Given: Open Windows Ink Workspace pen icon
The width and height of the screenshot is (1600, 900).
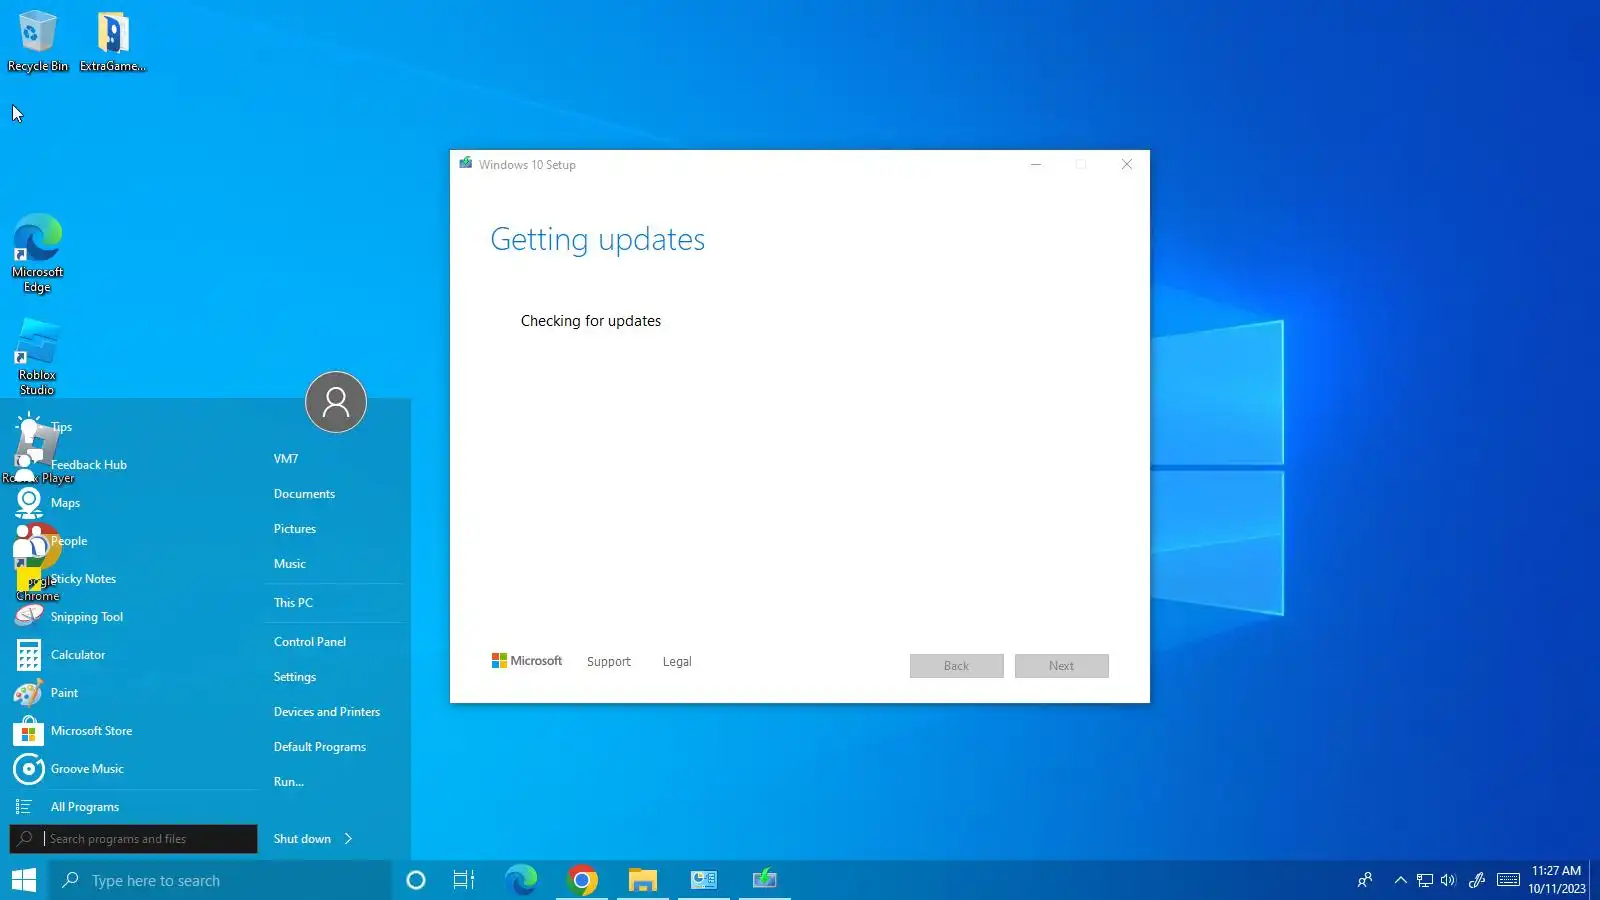Looking at the screenshot, I should pos(1477,880).
